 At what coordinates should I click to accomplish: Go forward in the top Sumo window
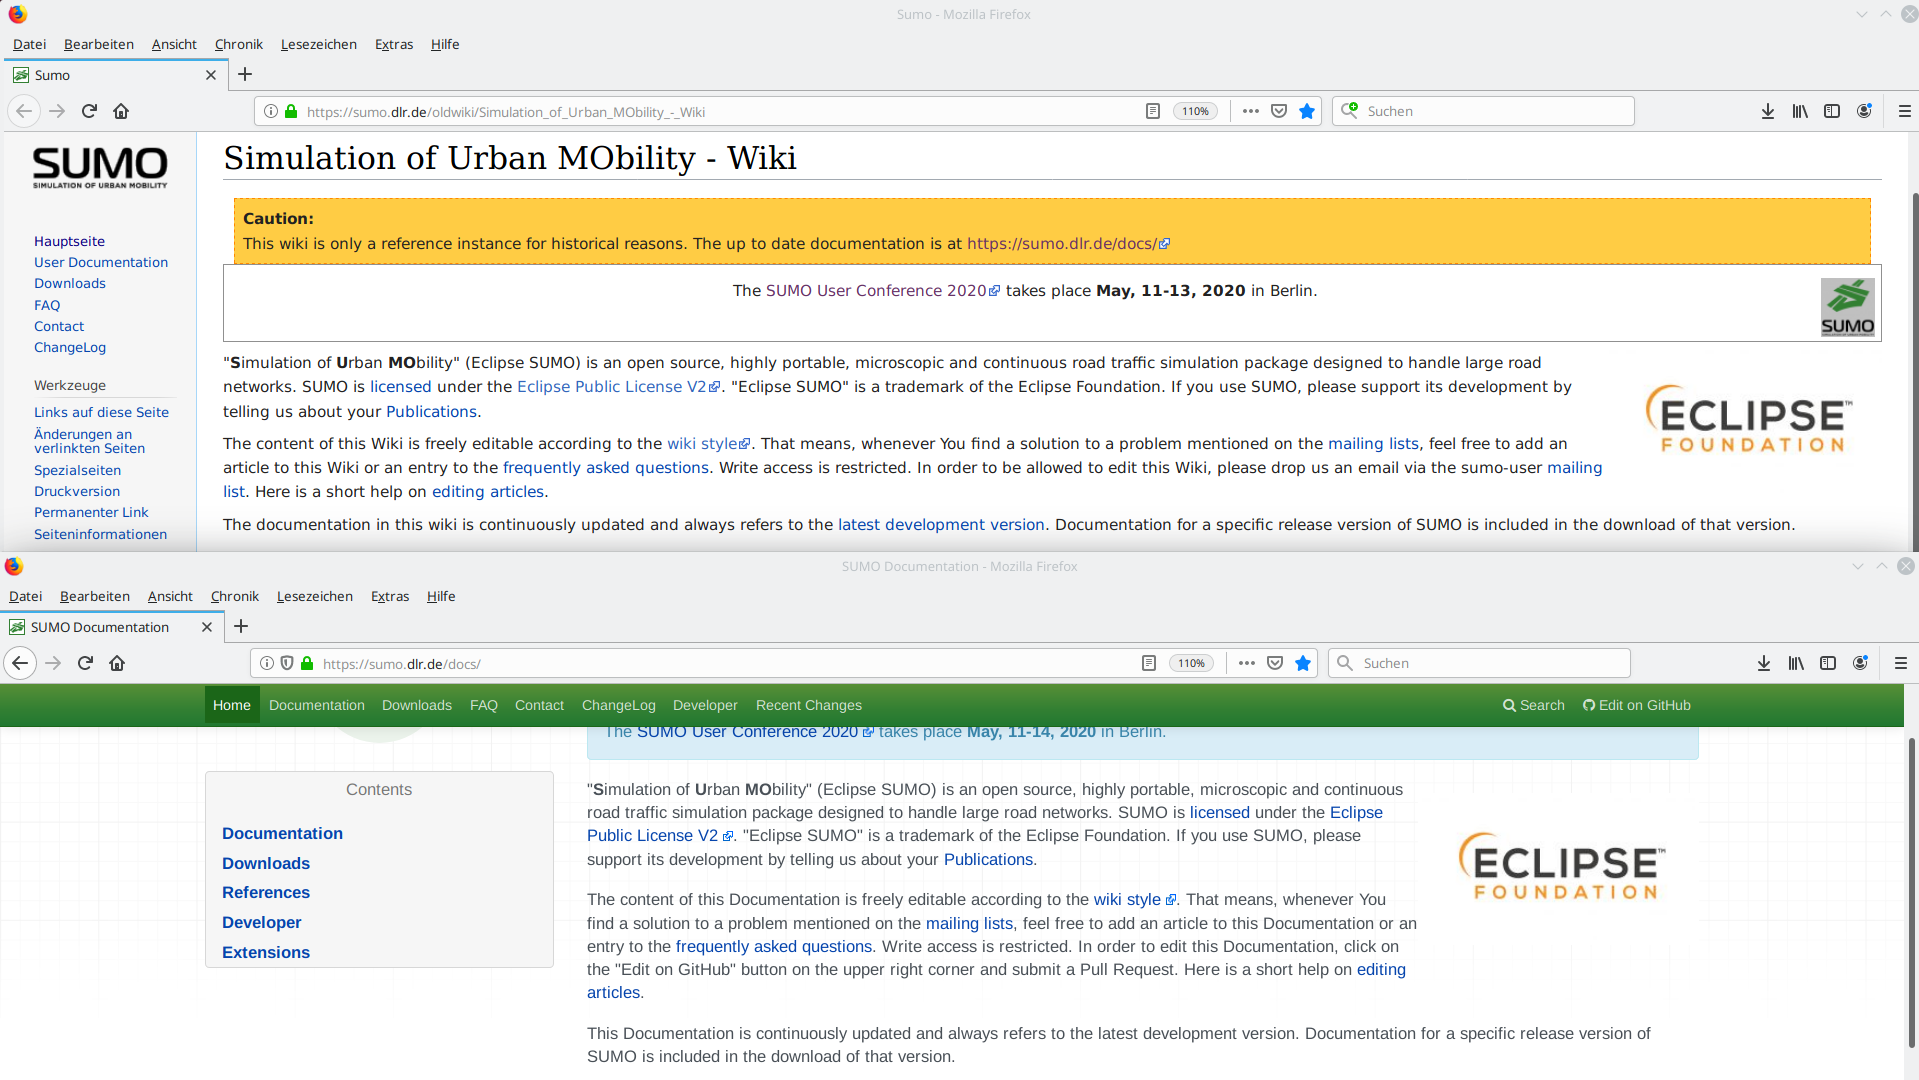pos(57,111)
